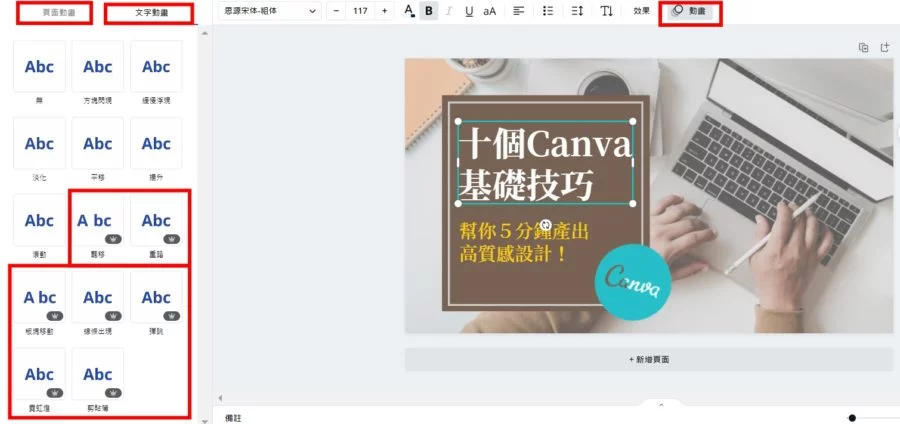
Task: Apply the 平移 pan animation
Action: click(98, 143)
